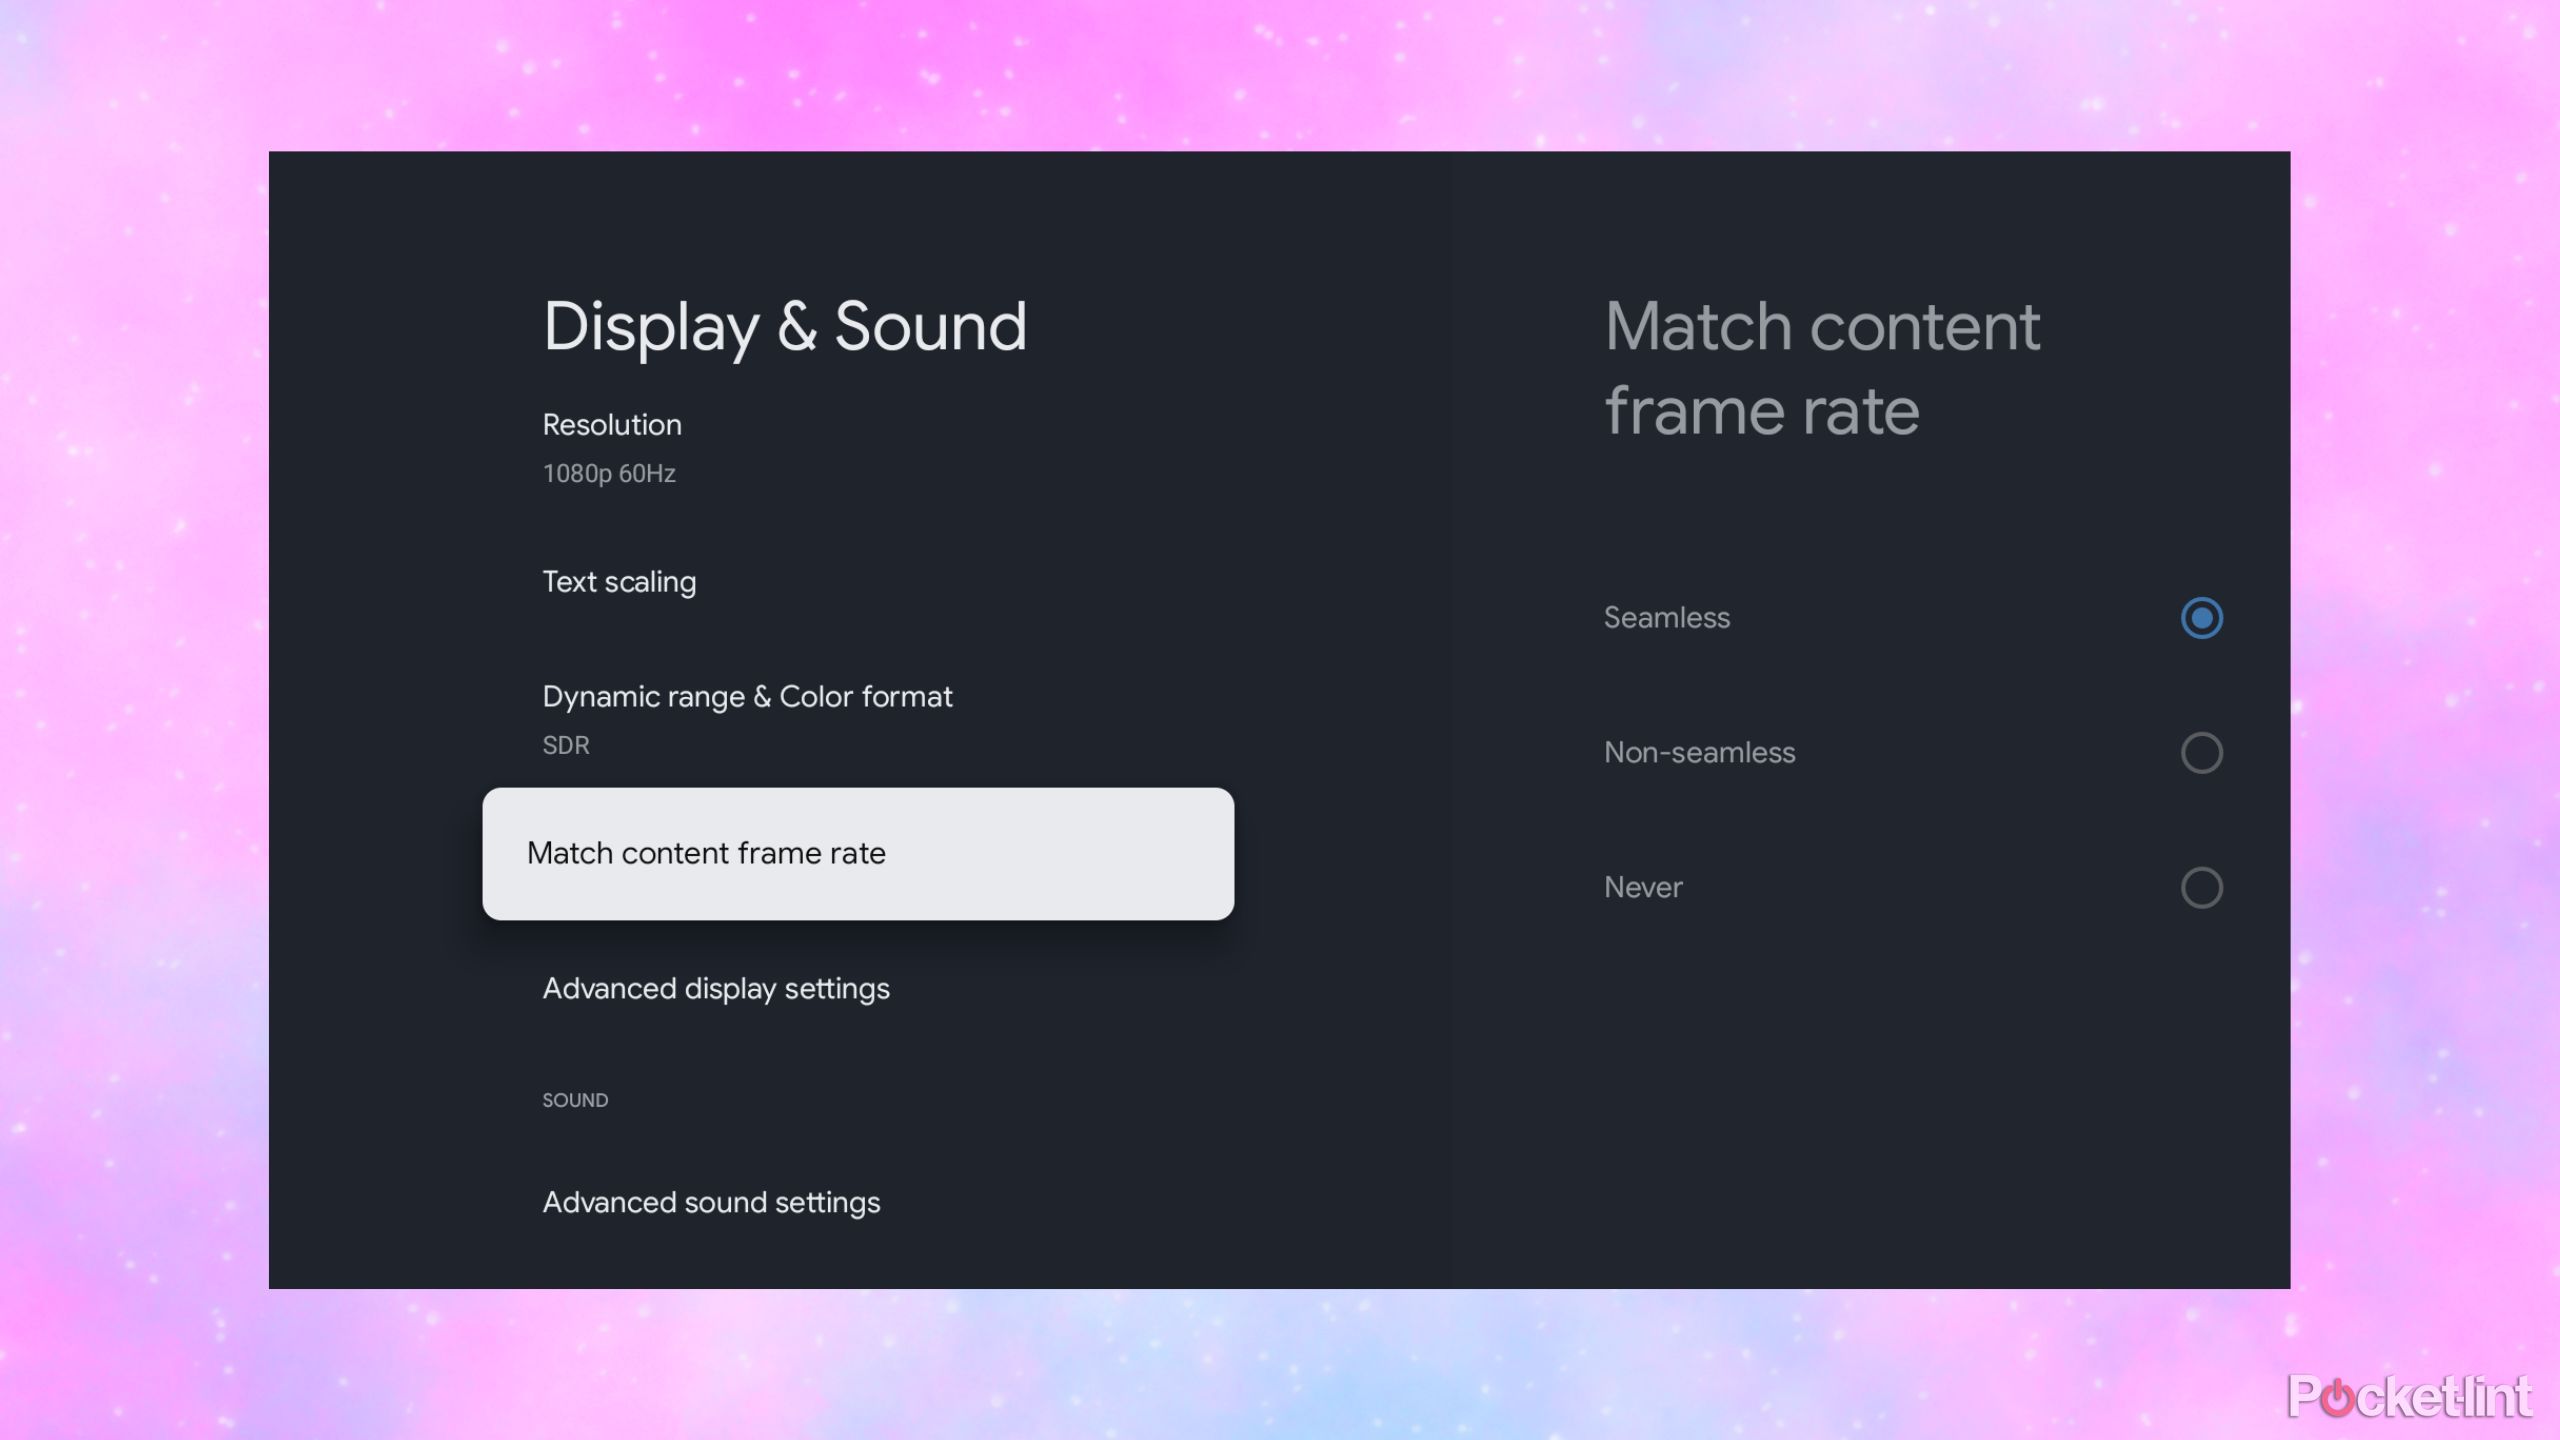
Task: Open Dynamic range & Color format
Action: pyautogui.click(x=858, y=719)
